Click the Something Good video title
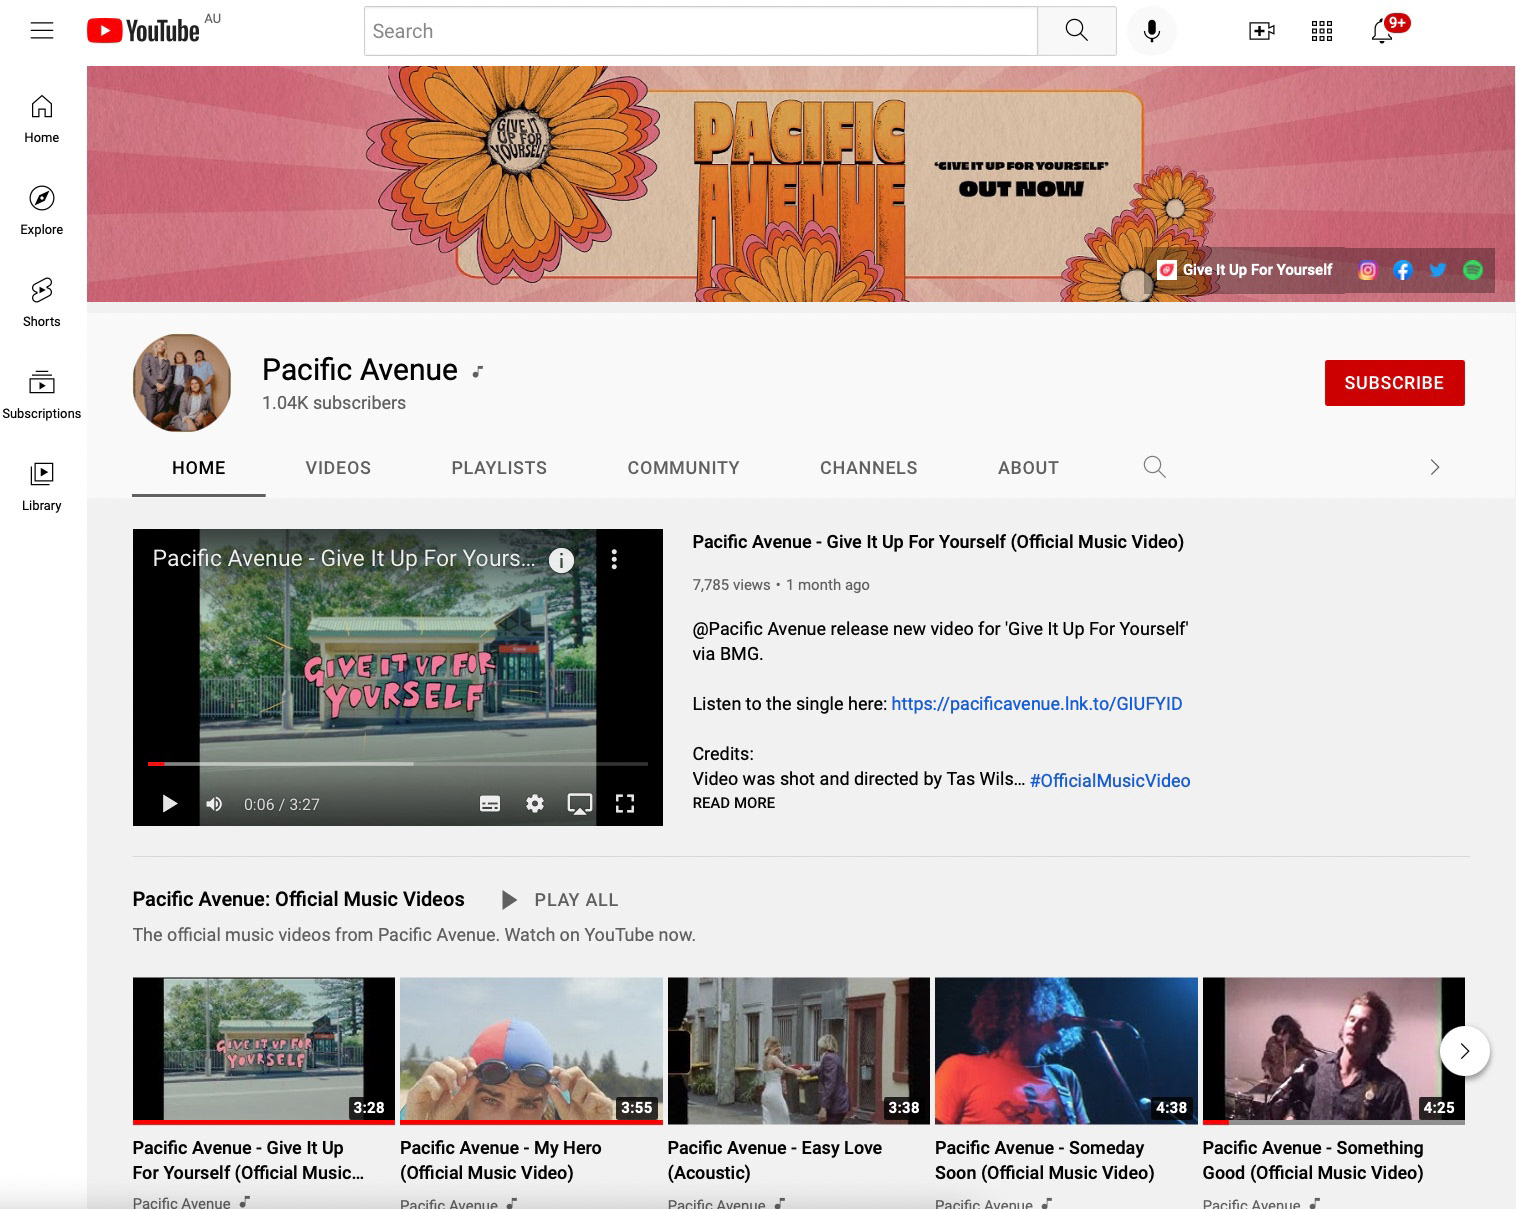Viewport: 1518px width, 1209px height. [1313, 1160]
